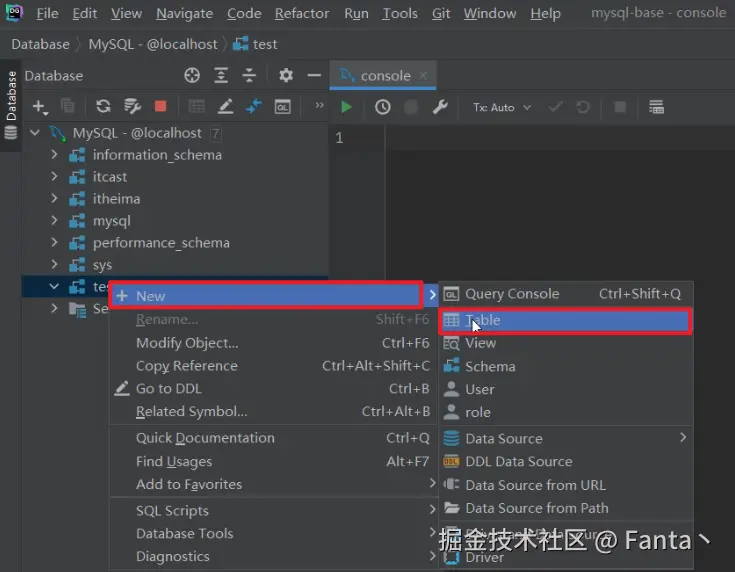
Task: Select DDL Data Source submenu item
Action: click(566, 462)
